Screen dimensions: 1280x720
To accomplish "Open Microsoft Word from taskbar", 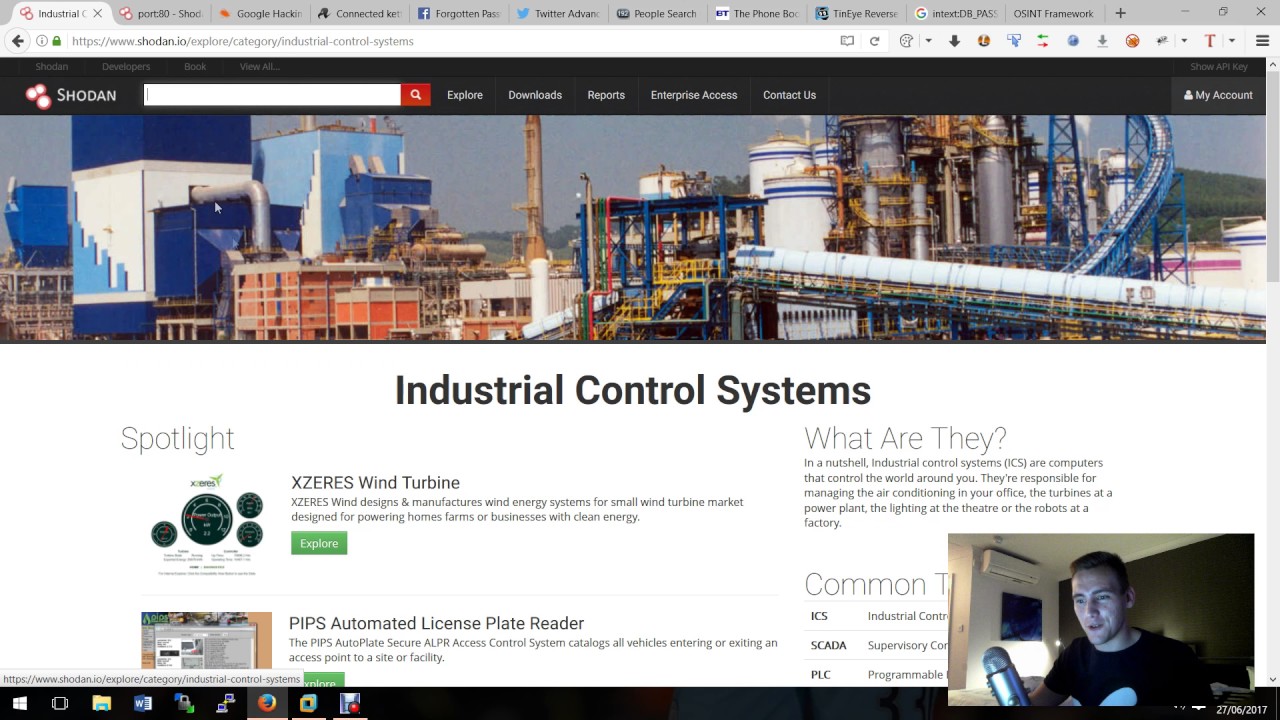I will coord(143,704).
